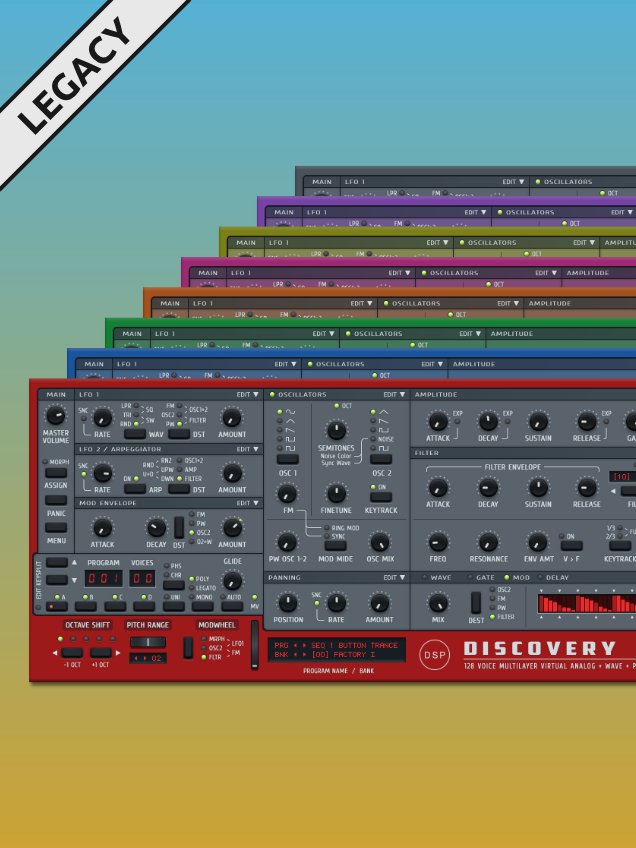Click the octave shift left arrow
This screenshot has width=636, height=848.
(55, 653)
